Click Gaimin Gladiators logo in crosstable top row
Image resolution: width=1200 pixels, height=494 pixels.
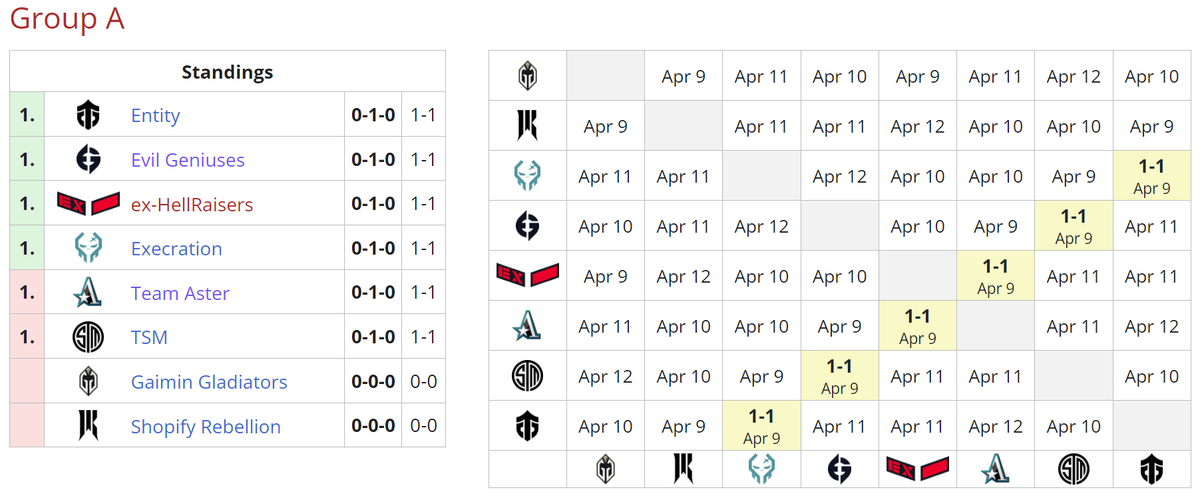pos(528,76)
